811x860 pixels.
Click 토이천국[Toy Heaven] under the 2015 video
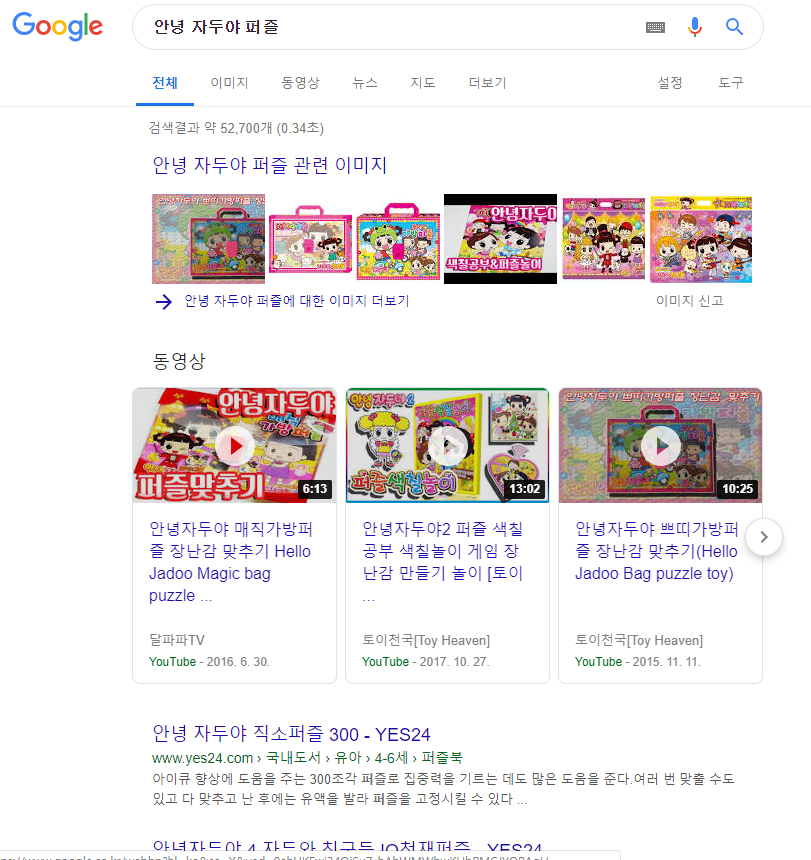click(639, 640)
